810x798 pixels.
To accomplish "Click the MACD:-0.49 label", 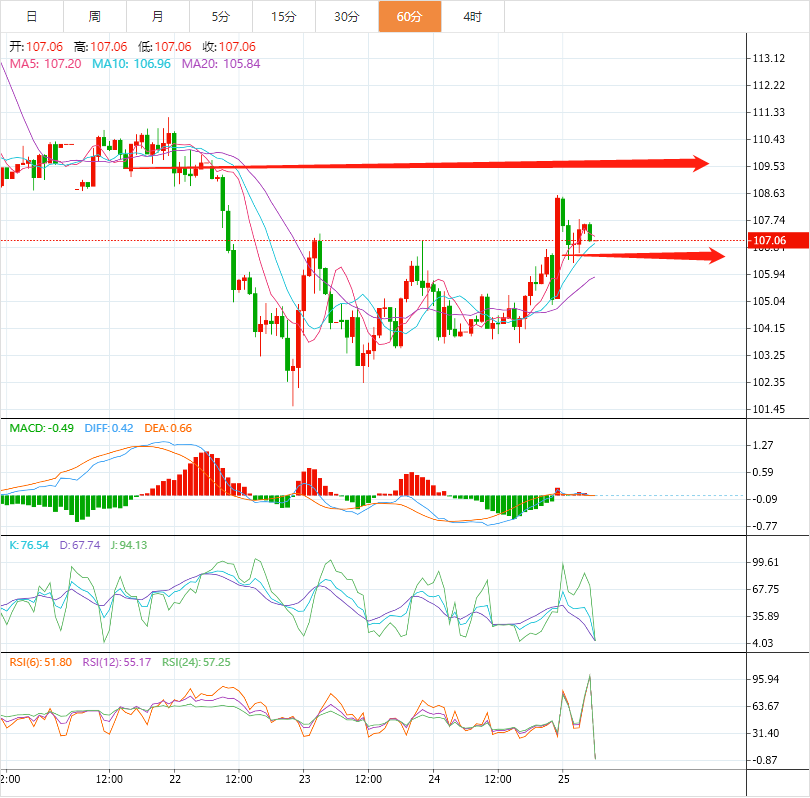I will pyautogui.click(x=42, y=428).
